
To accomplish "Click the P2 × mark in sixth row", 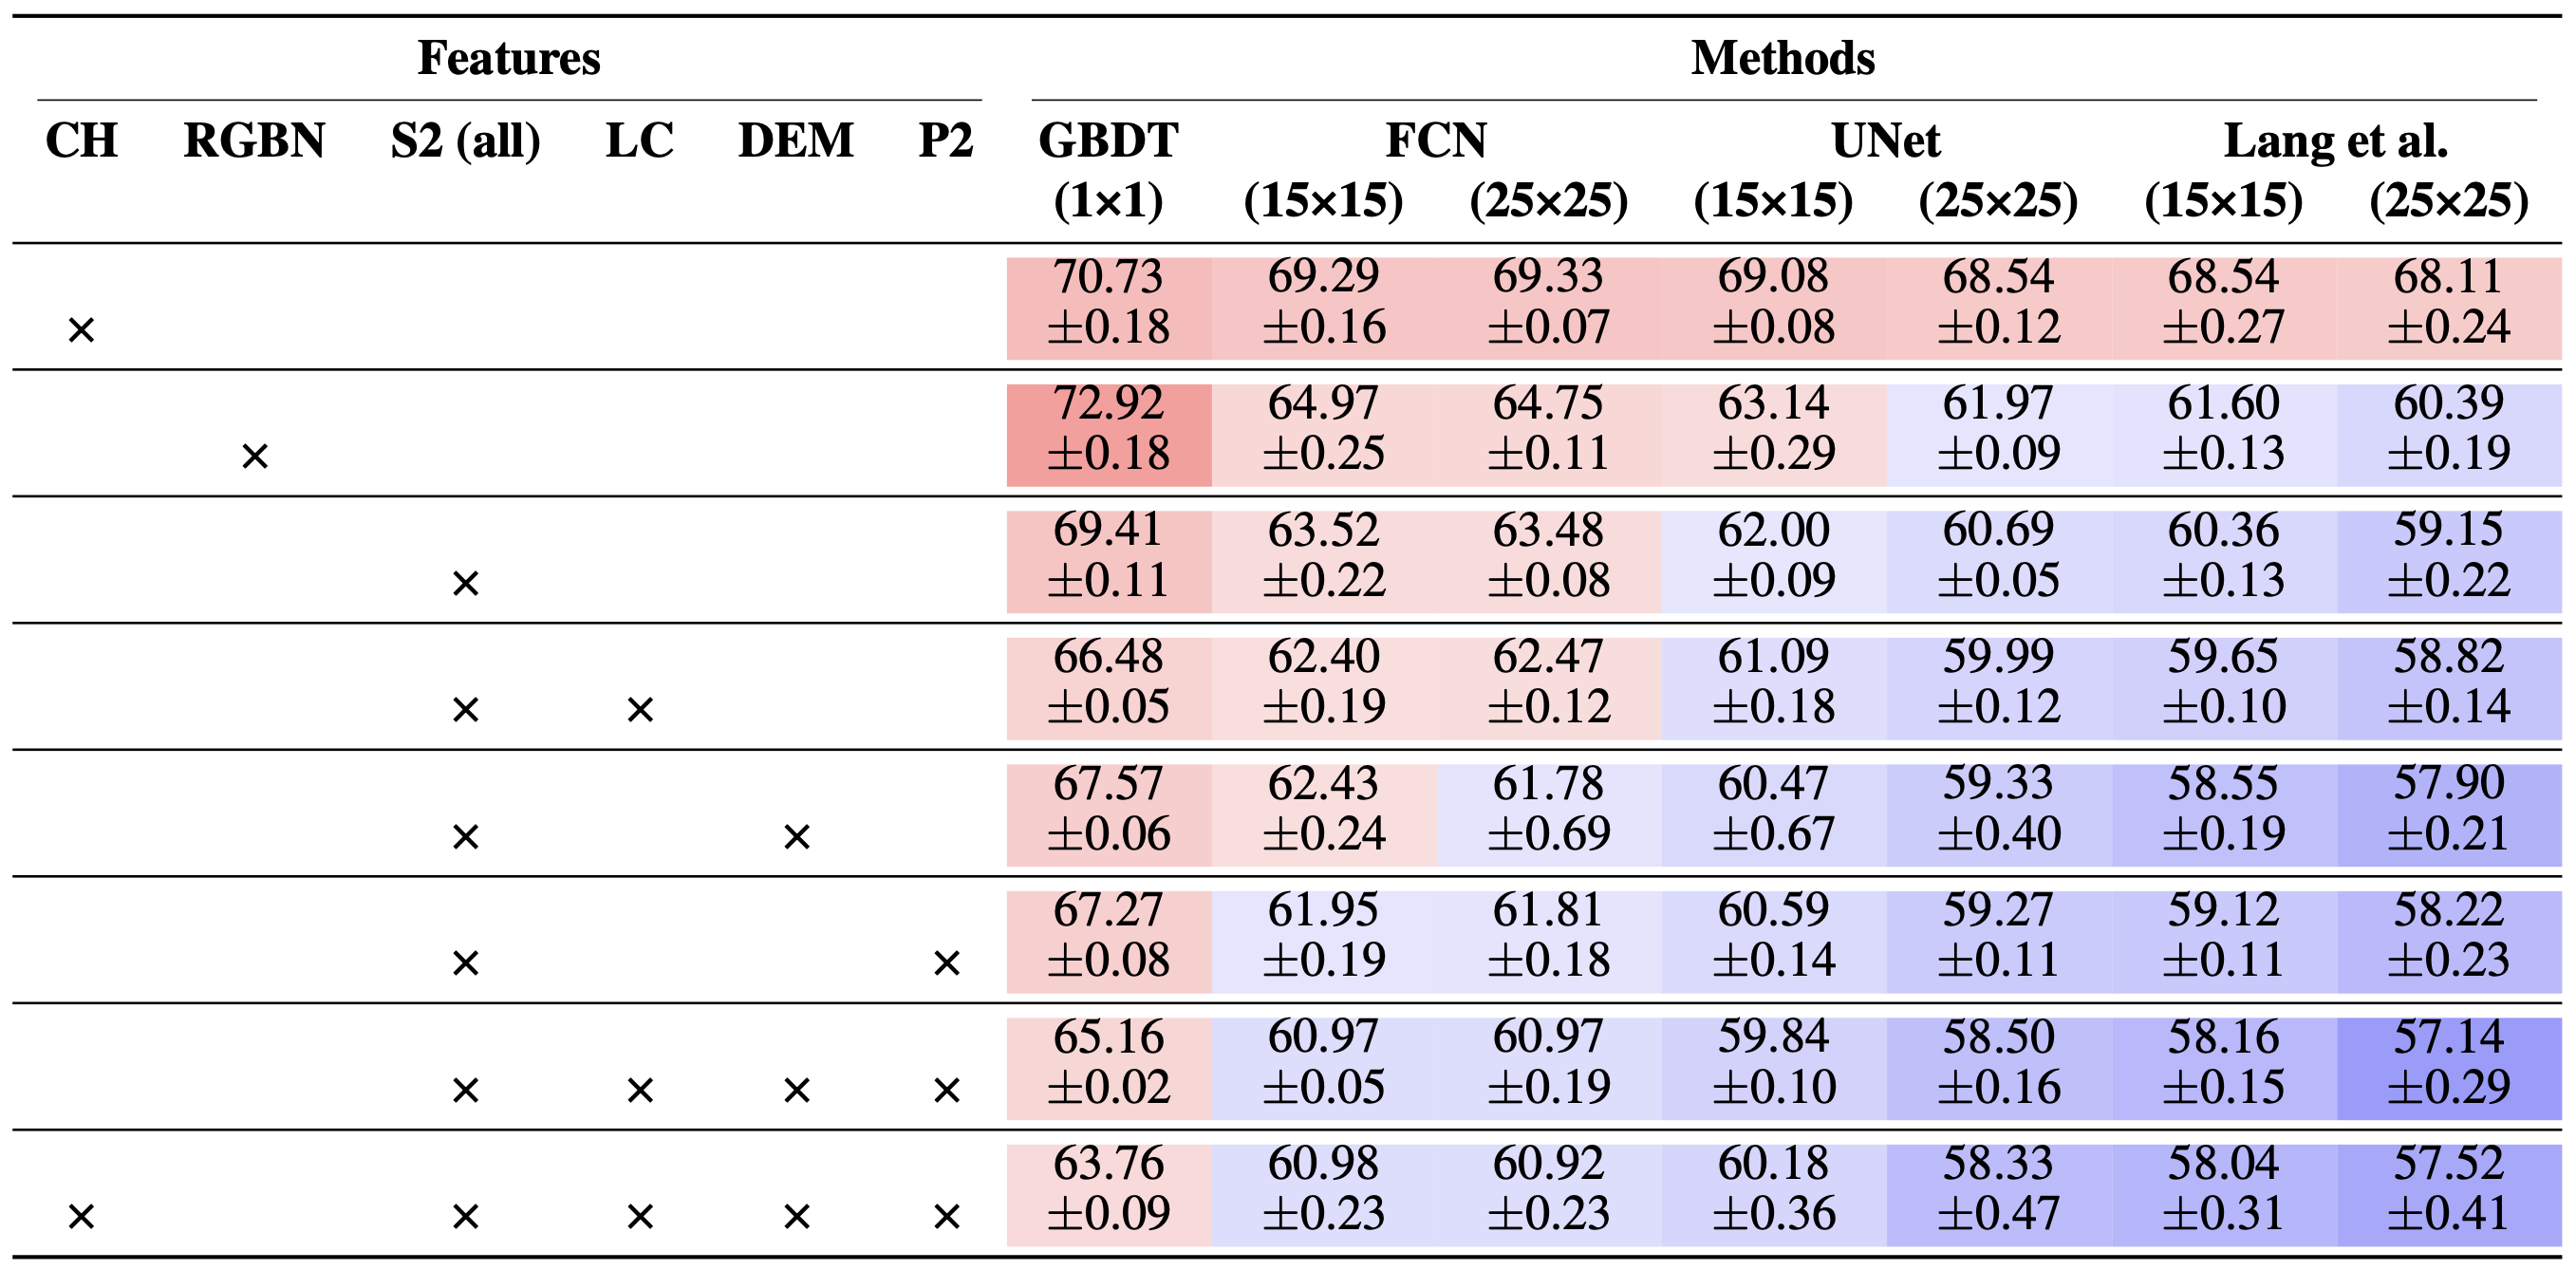I will 946,963.
